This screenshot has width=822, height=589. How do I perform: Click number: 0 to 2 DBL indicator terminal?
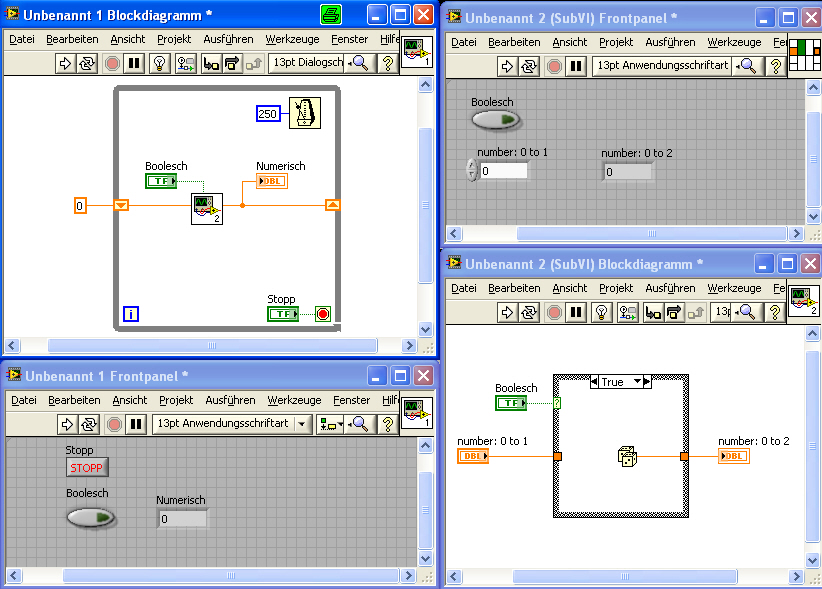tap(733, 456)
